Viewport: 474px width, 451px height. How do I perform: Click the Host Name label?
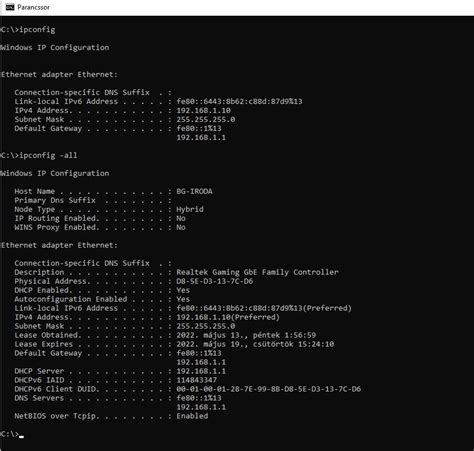(x=35, y=191)
